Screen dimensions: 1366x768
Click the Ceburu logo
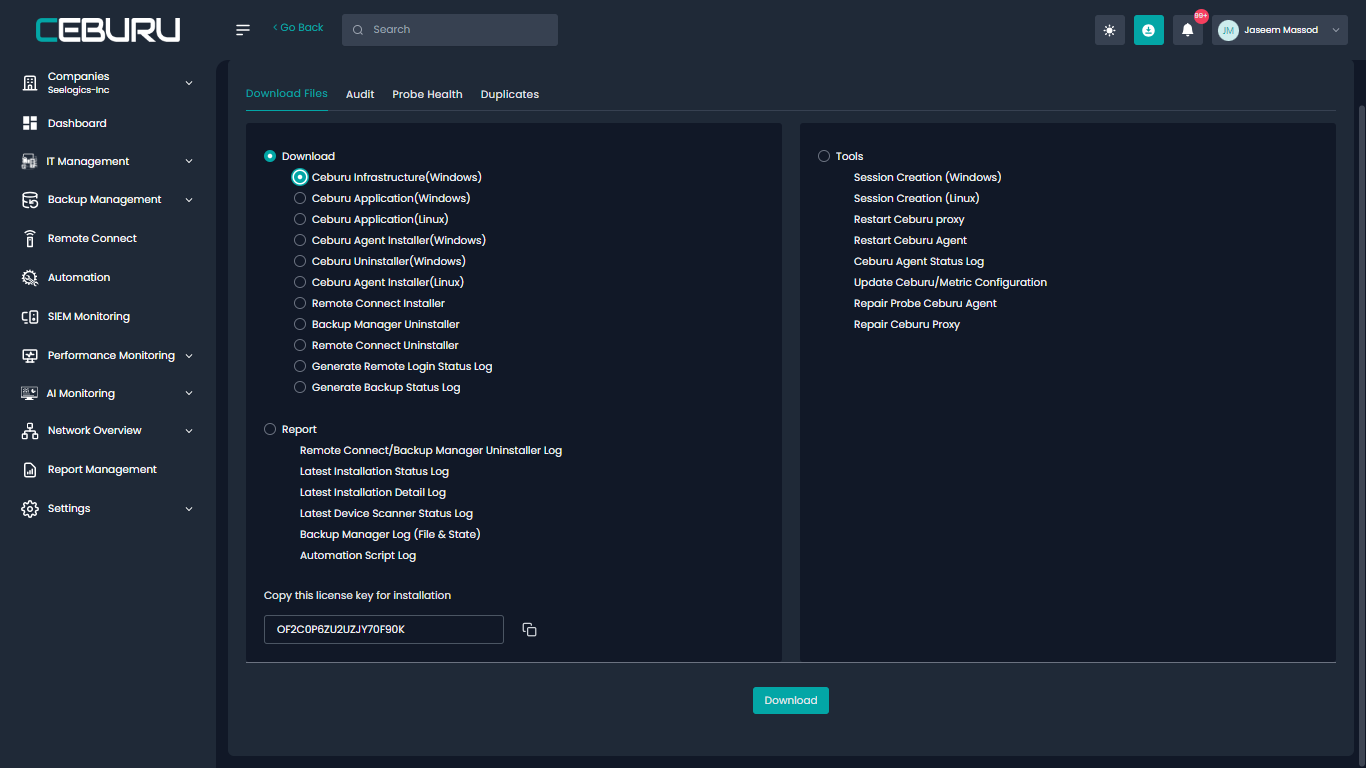click(x=108, y=30)
